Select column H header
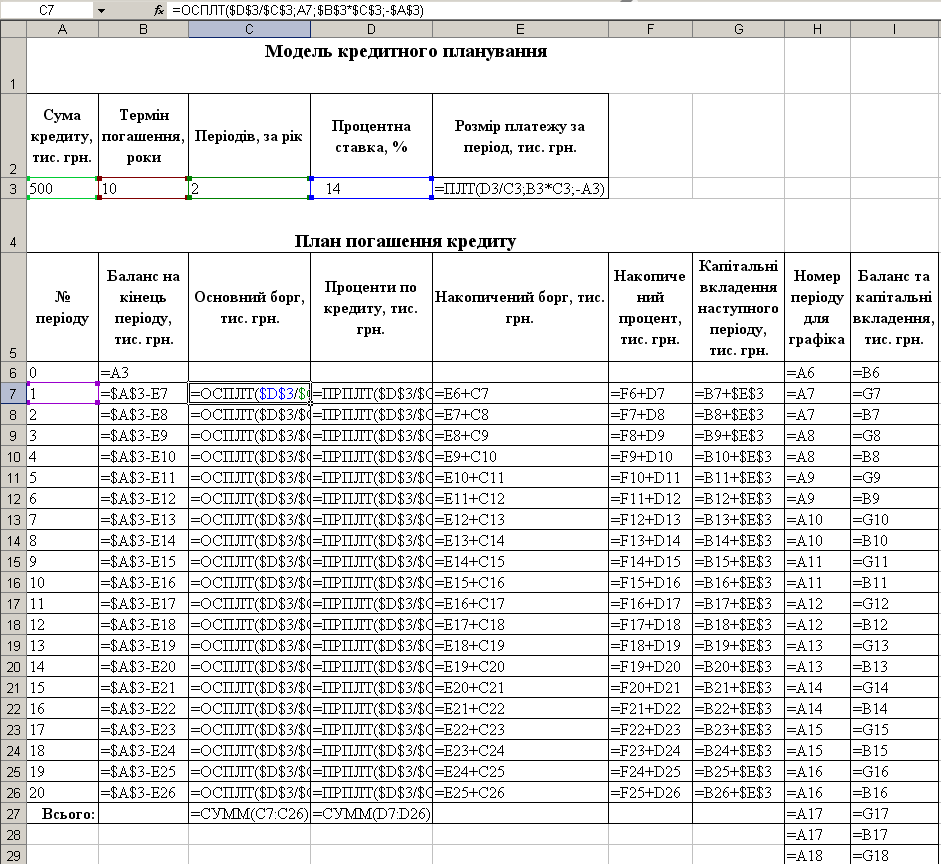941x864 pixels. [x=817, y=29]
